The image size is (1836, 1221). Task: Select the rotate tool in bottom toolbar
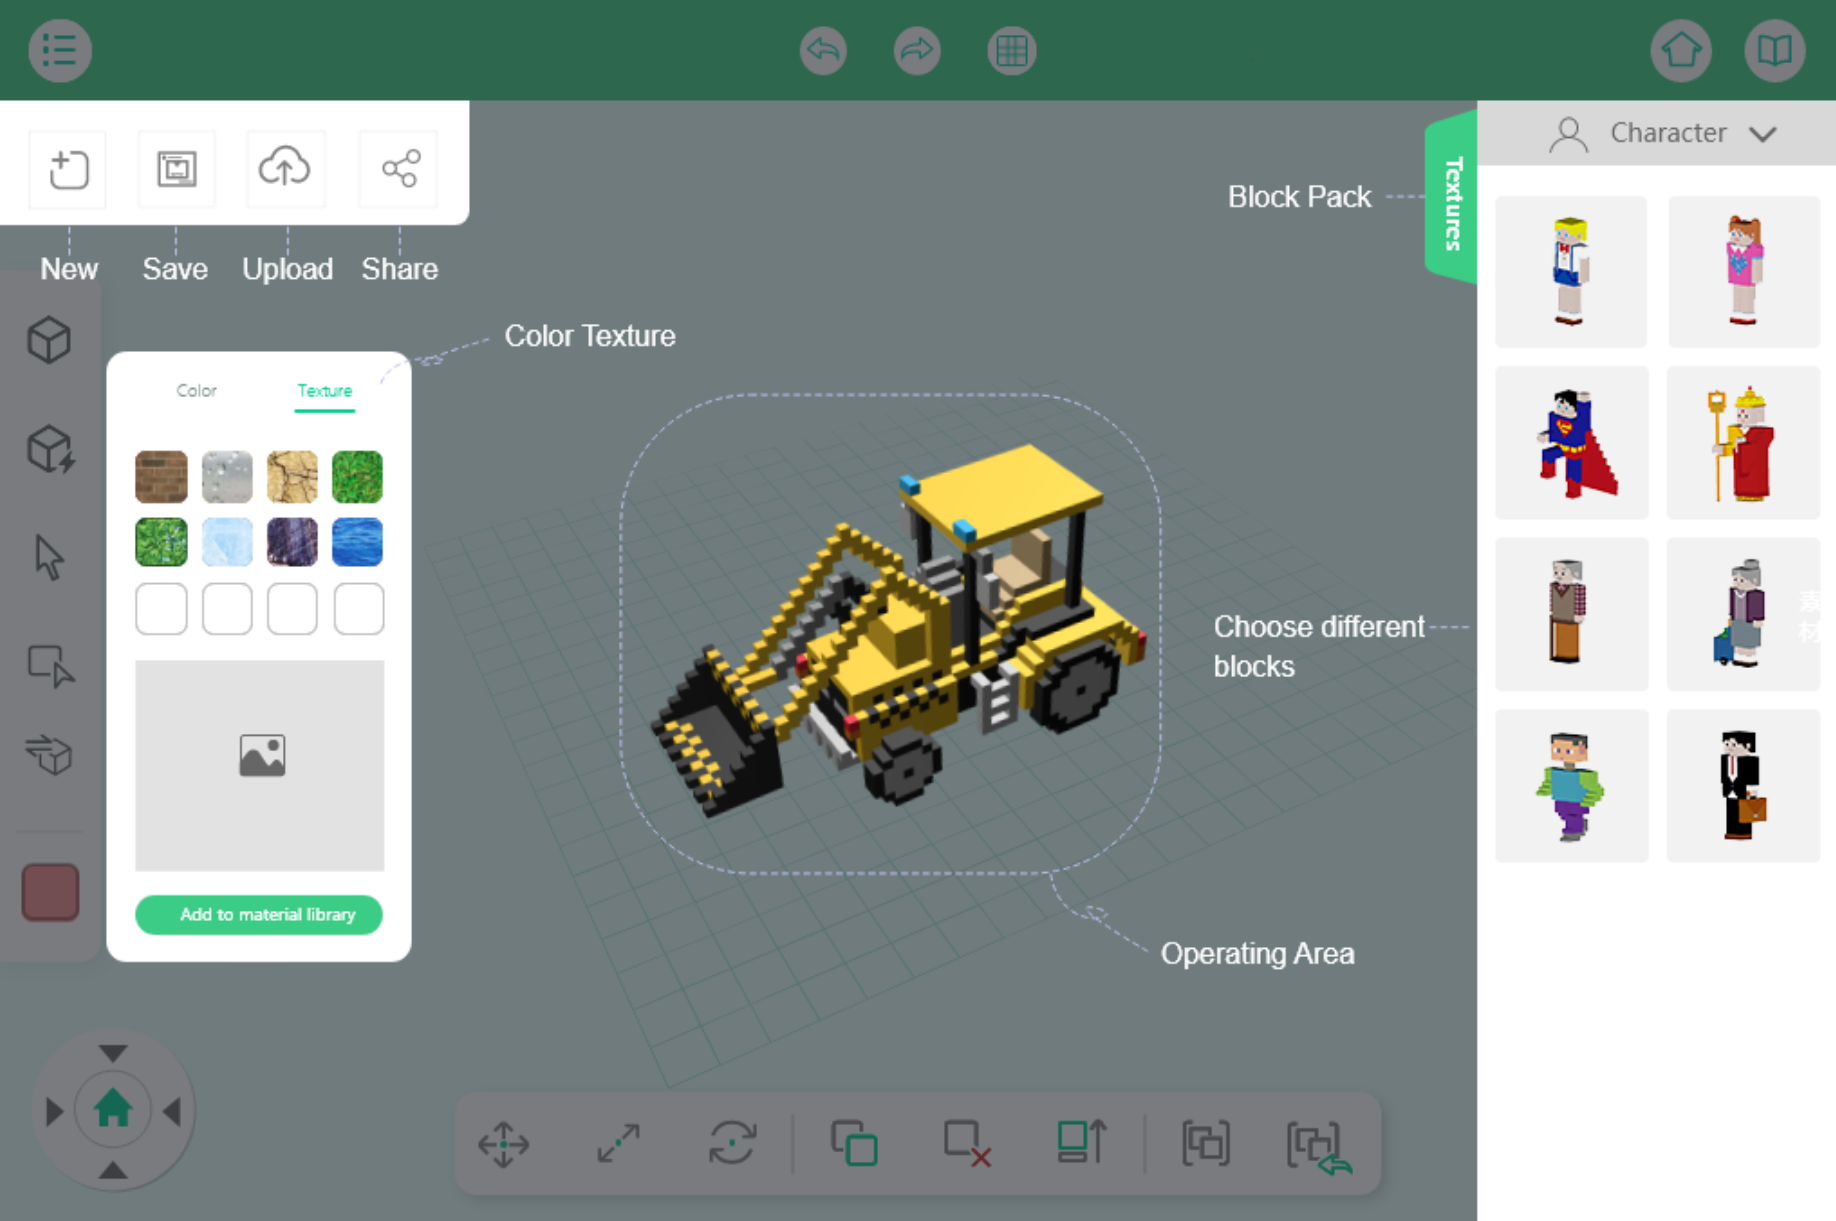point(732,1143)
